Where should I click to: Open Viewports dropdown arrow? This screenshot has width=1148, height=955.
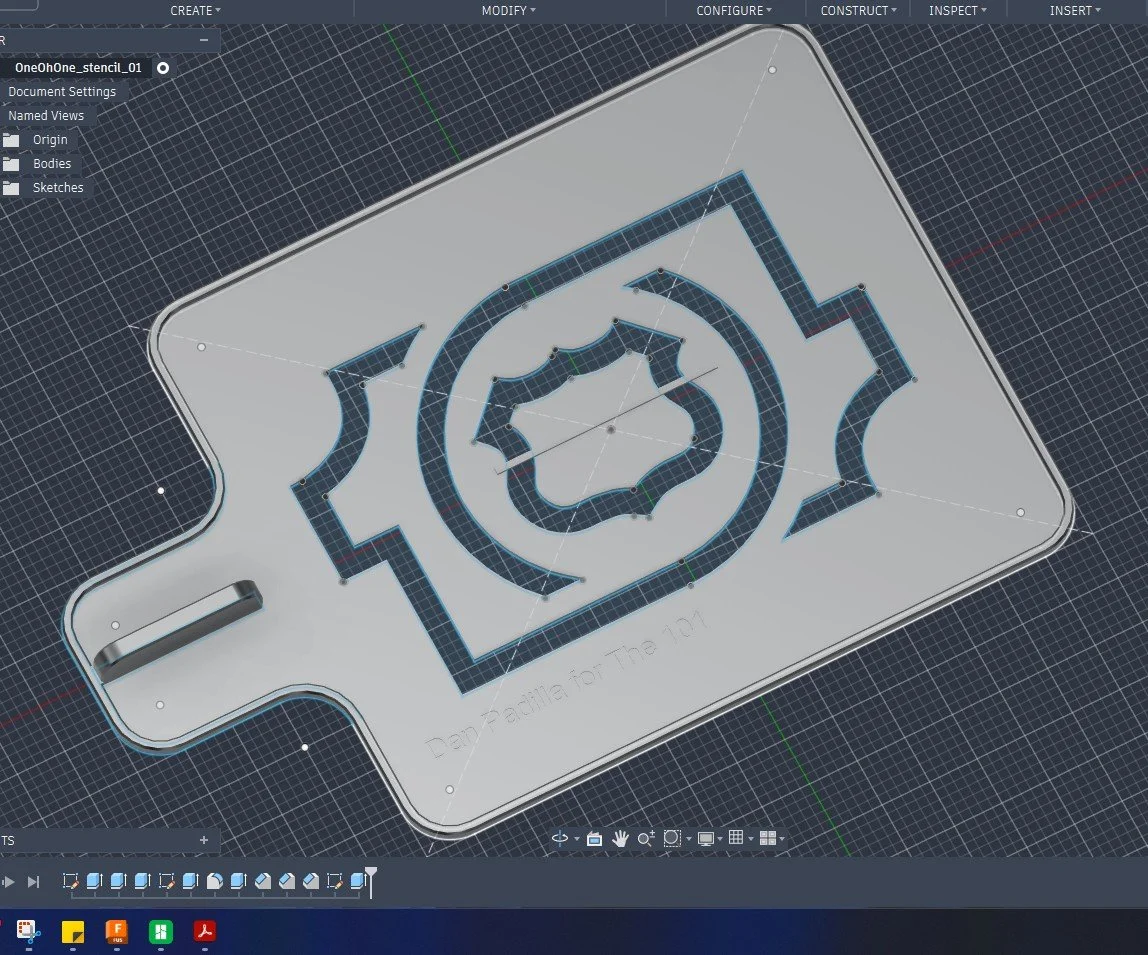[782, 839]
